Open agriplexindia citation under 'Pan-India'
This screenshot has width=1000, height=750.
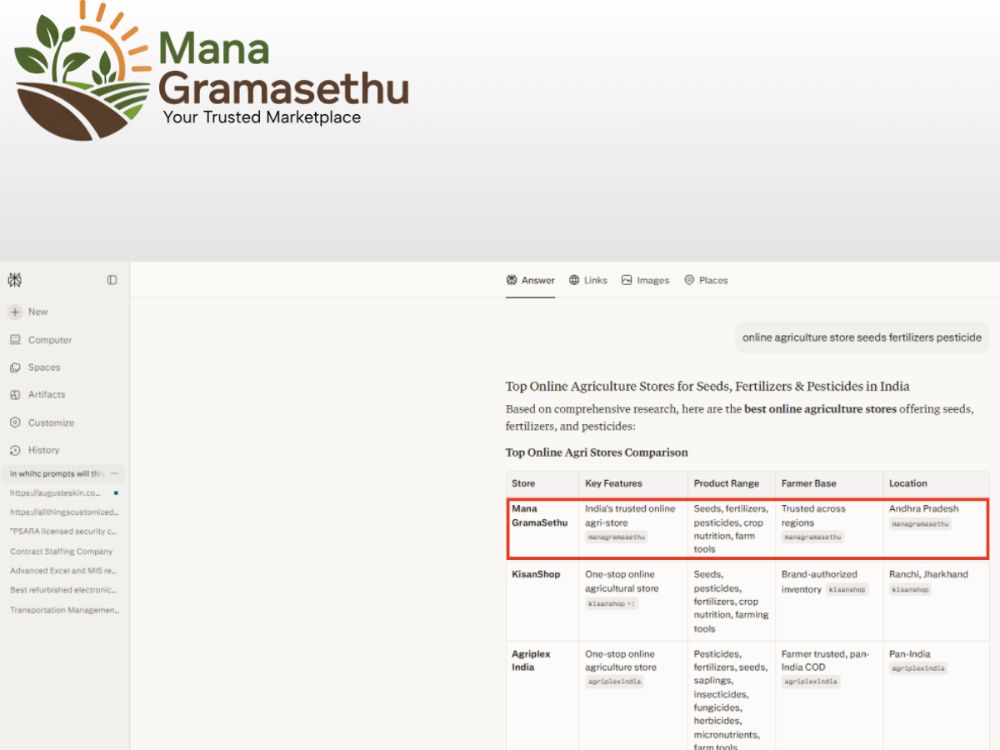pos(918,668)
